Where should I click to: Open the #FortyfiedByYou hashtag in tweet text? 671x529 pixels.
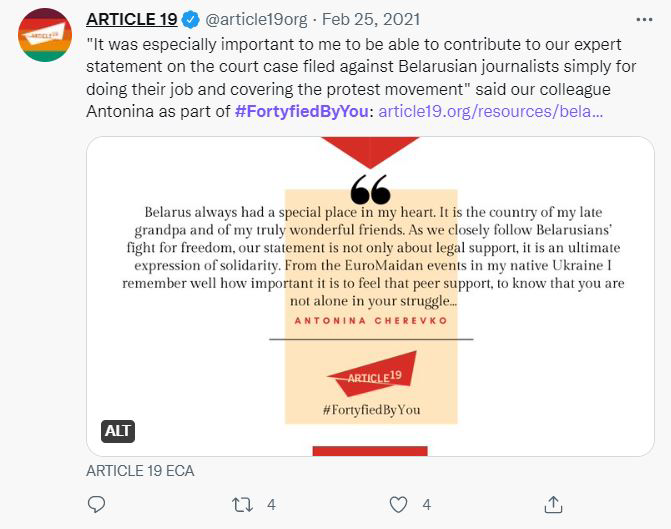click(301, 110)
